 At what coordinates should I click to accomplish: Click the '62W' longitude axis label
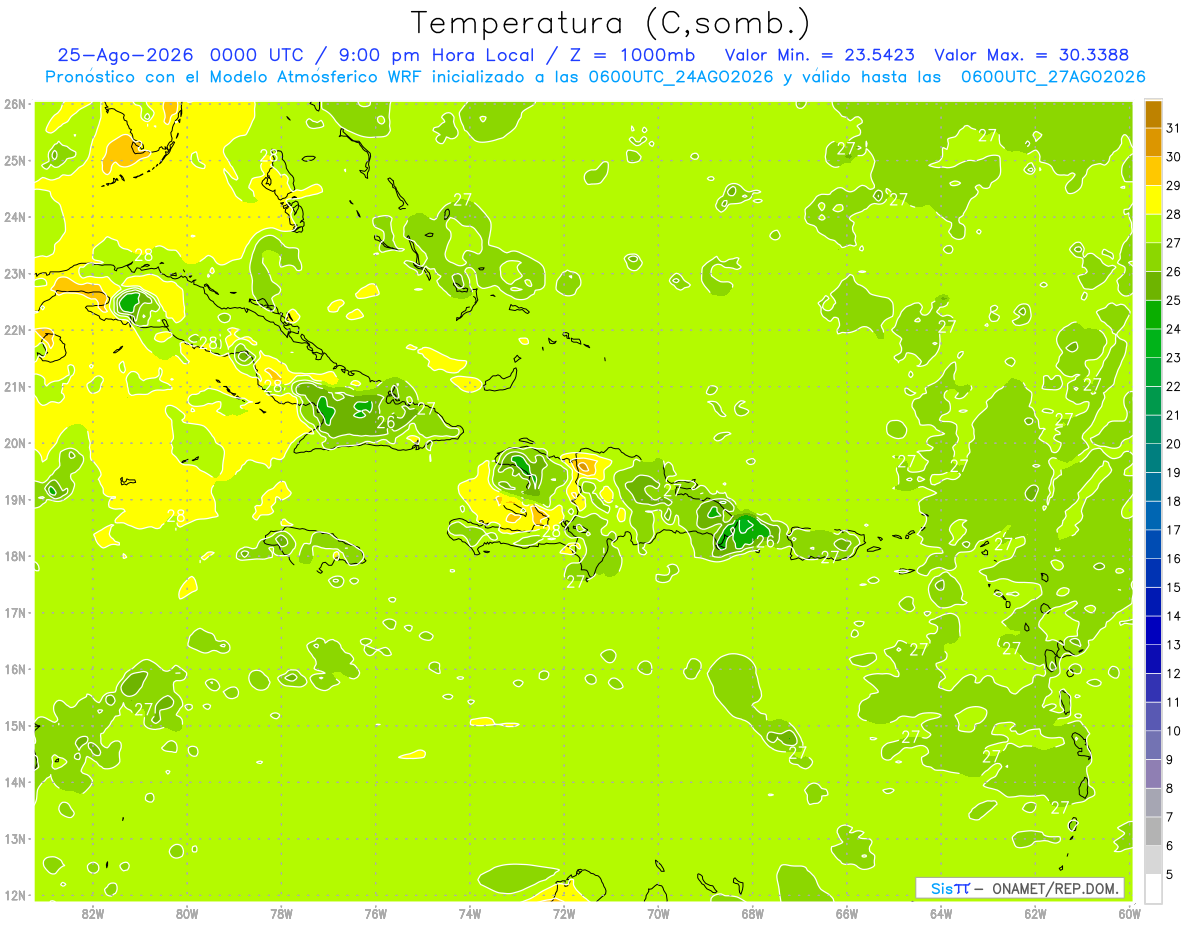[1035, 913]
